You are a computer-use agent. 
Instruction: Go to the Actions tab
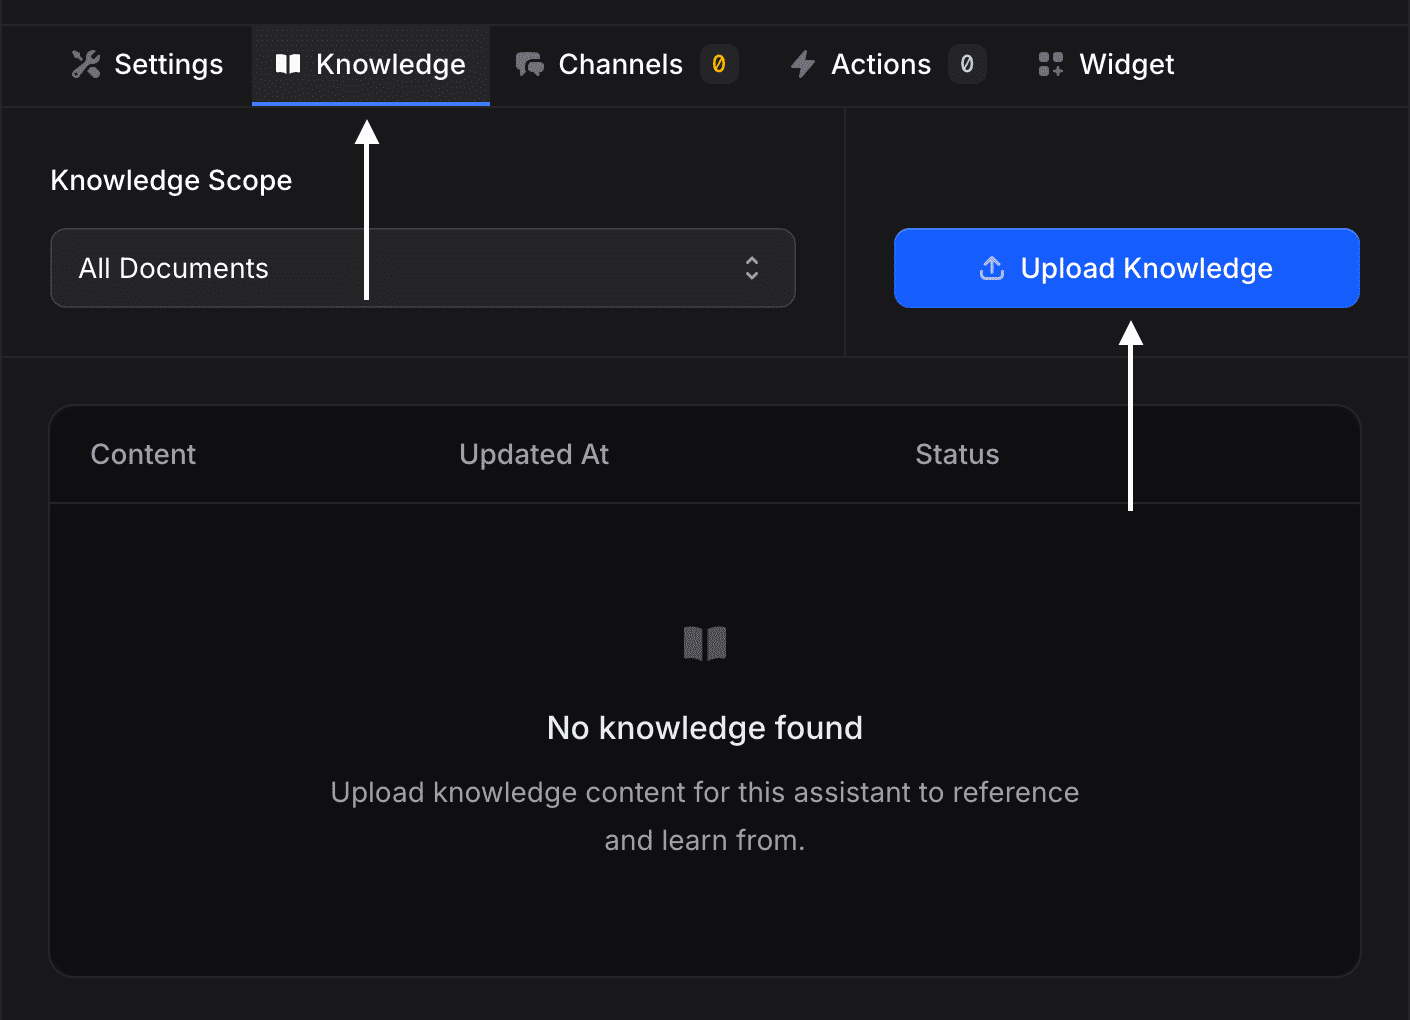tap(887, 65)
